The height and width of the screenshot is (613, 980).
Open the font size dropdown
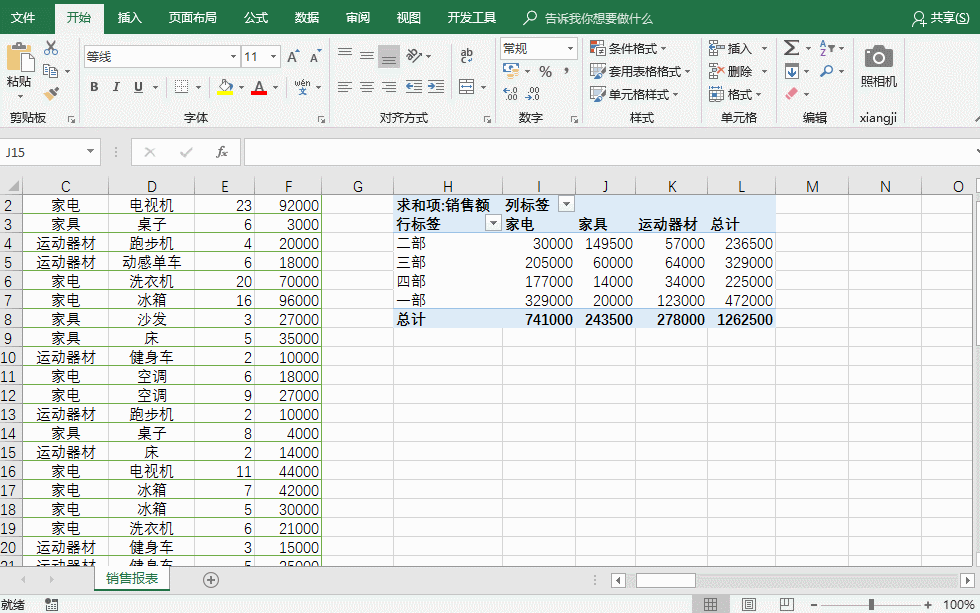tap(273, 57)
